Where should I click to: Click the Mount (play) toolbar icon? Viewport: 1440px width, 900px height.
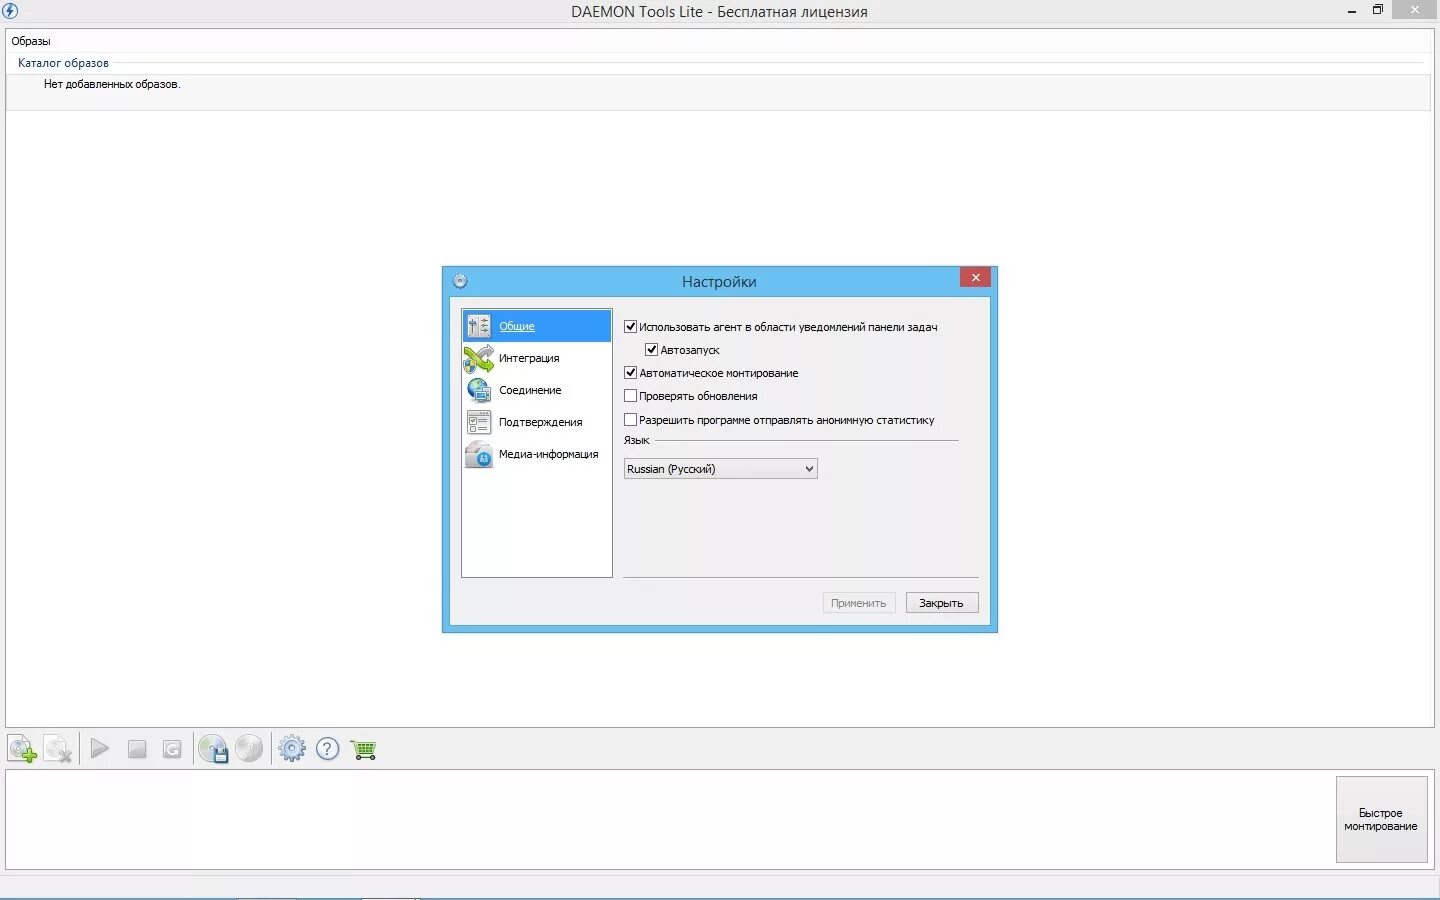pos(99,748)
